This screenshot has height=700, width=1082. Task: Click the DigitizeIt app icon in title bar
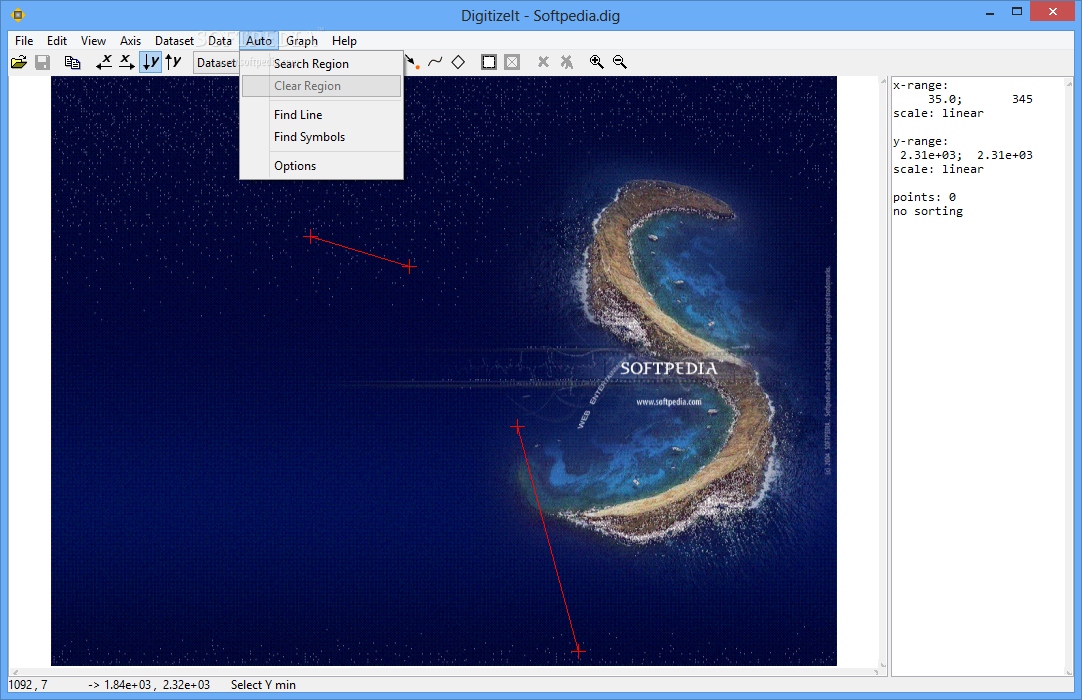click(x=18, y=14)
